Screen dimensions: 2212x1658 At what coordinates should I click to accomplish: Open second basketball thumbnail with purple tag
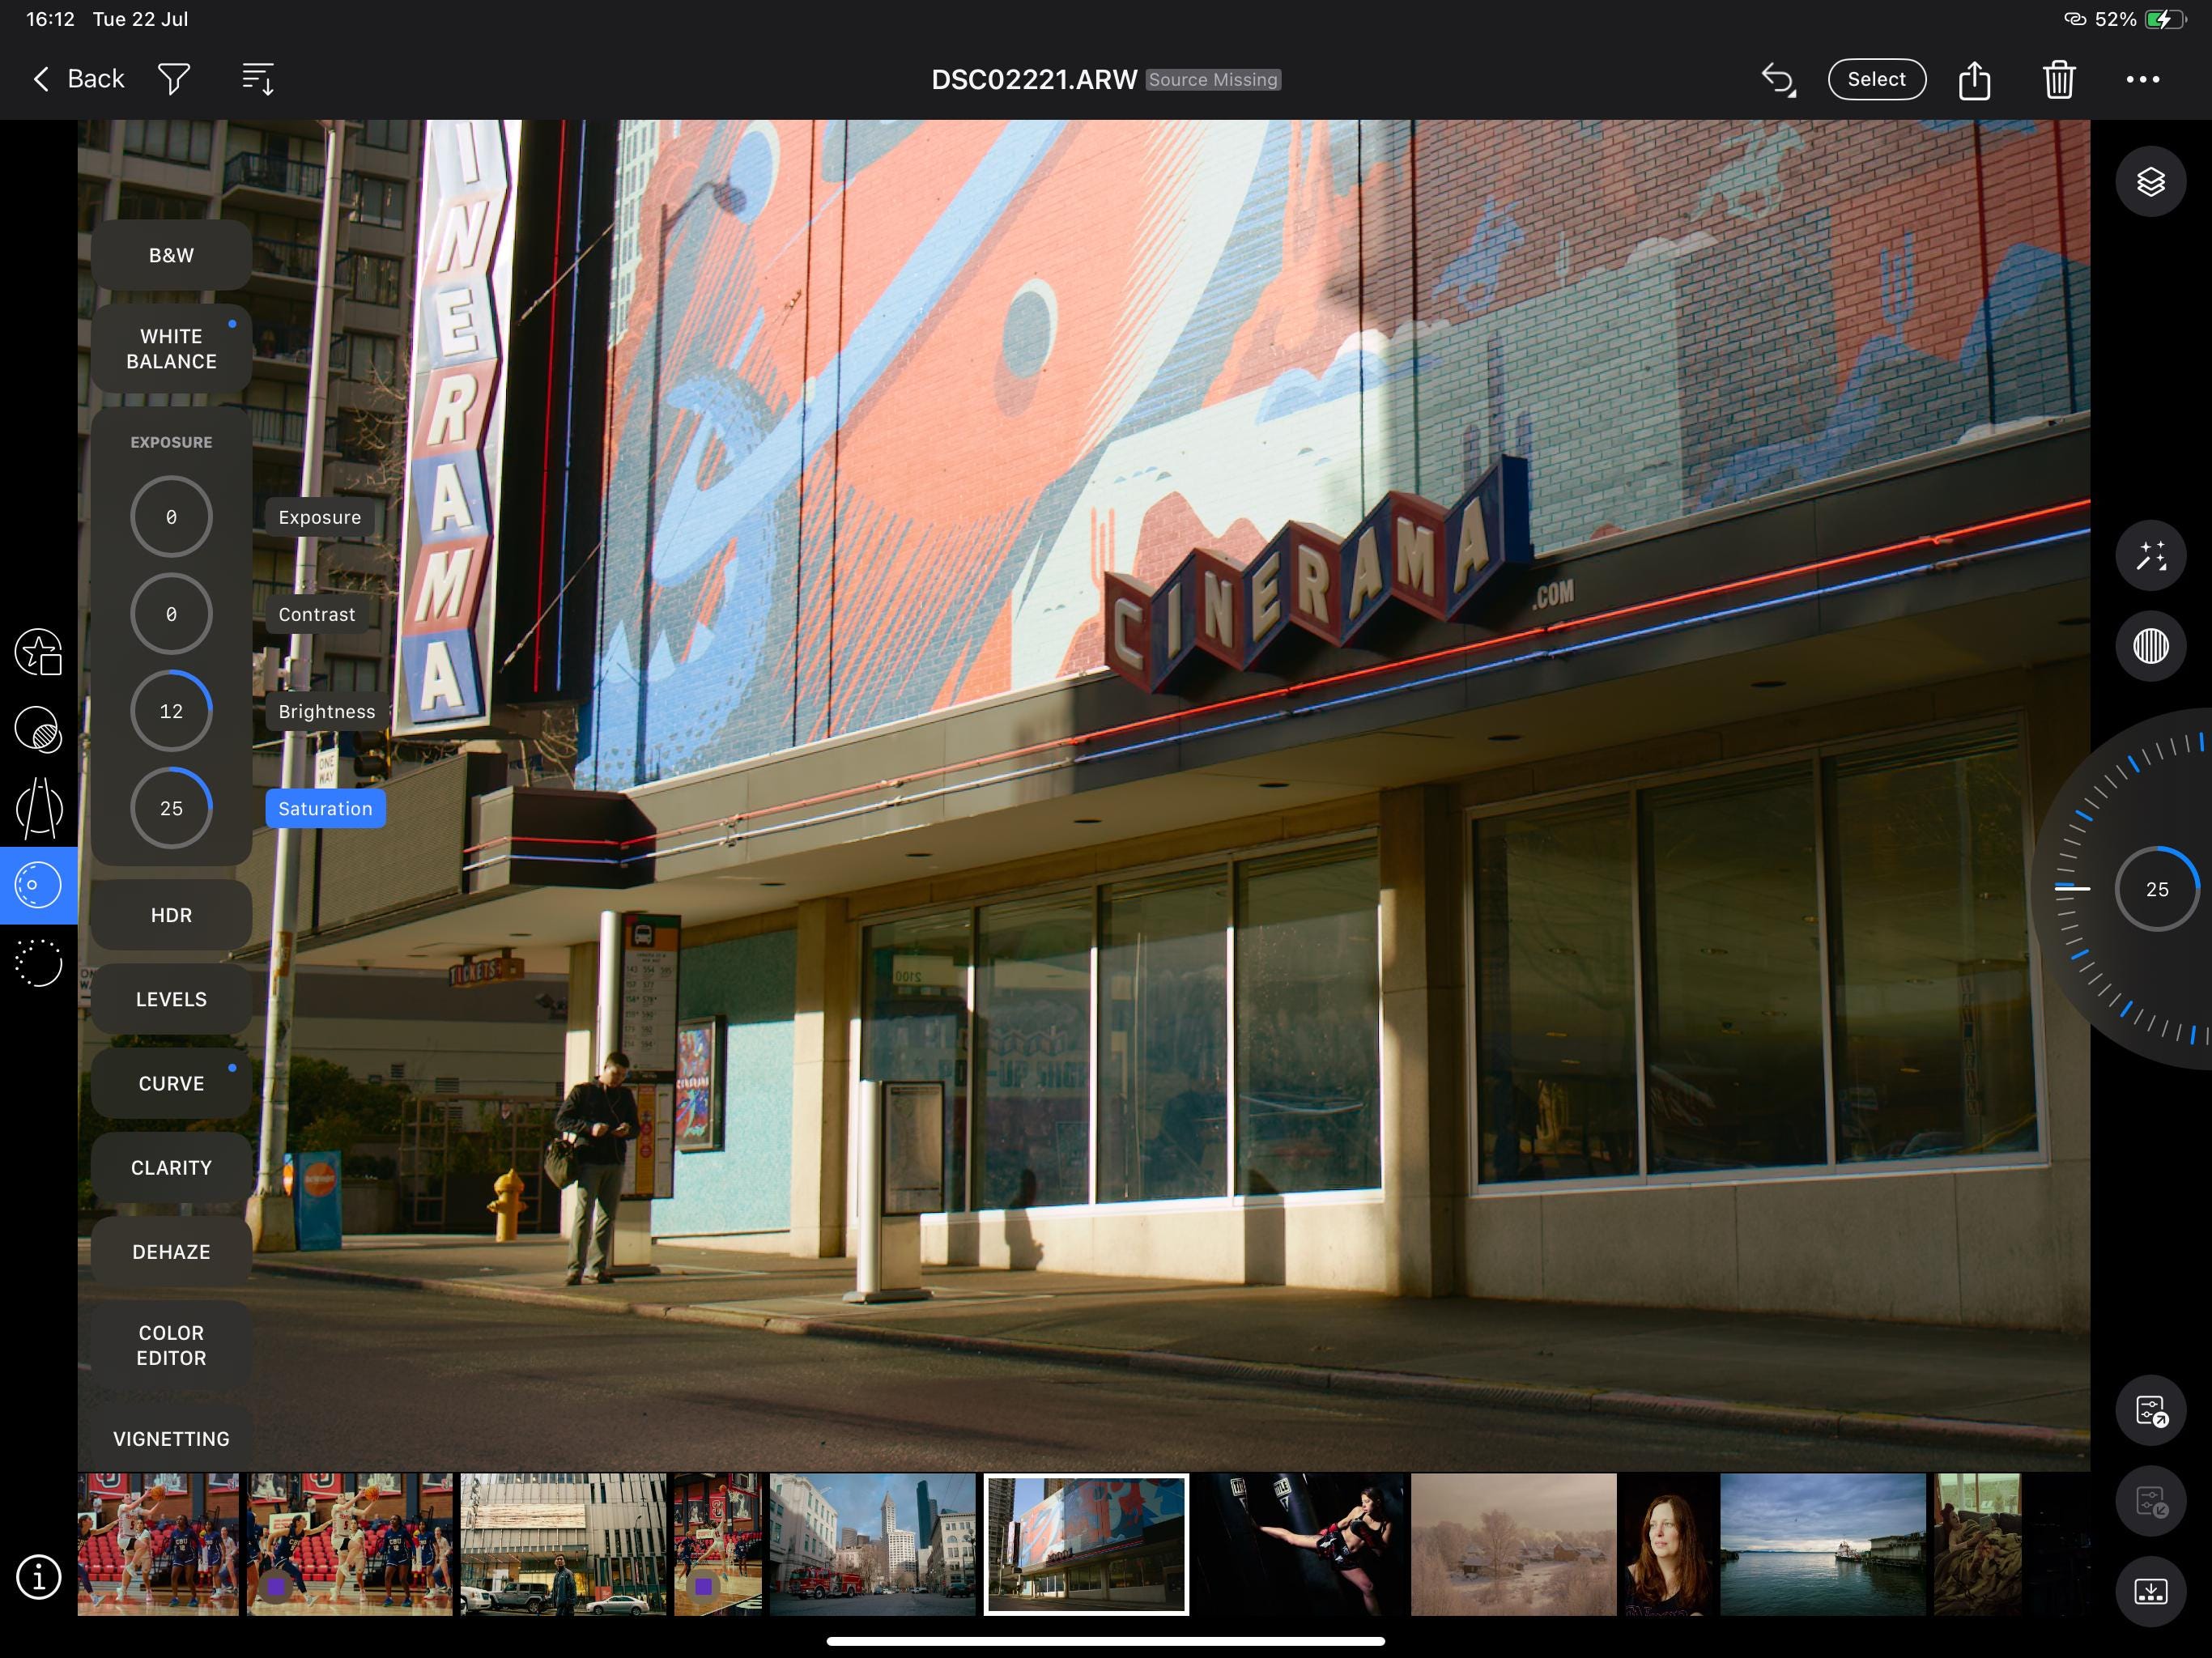(350, 1544)
